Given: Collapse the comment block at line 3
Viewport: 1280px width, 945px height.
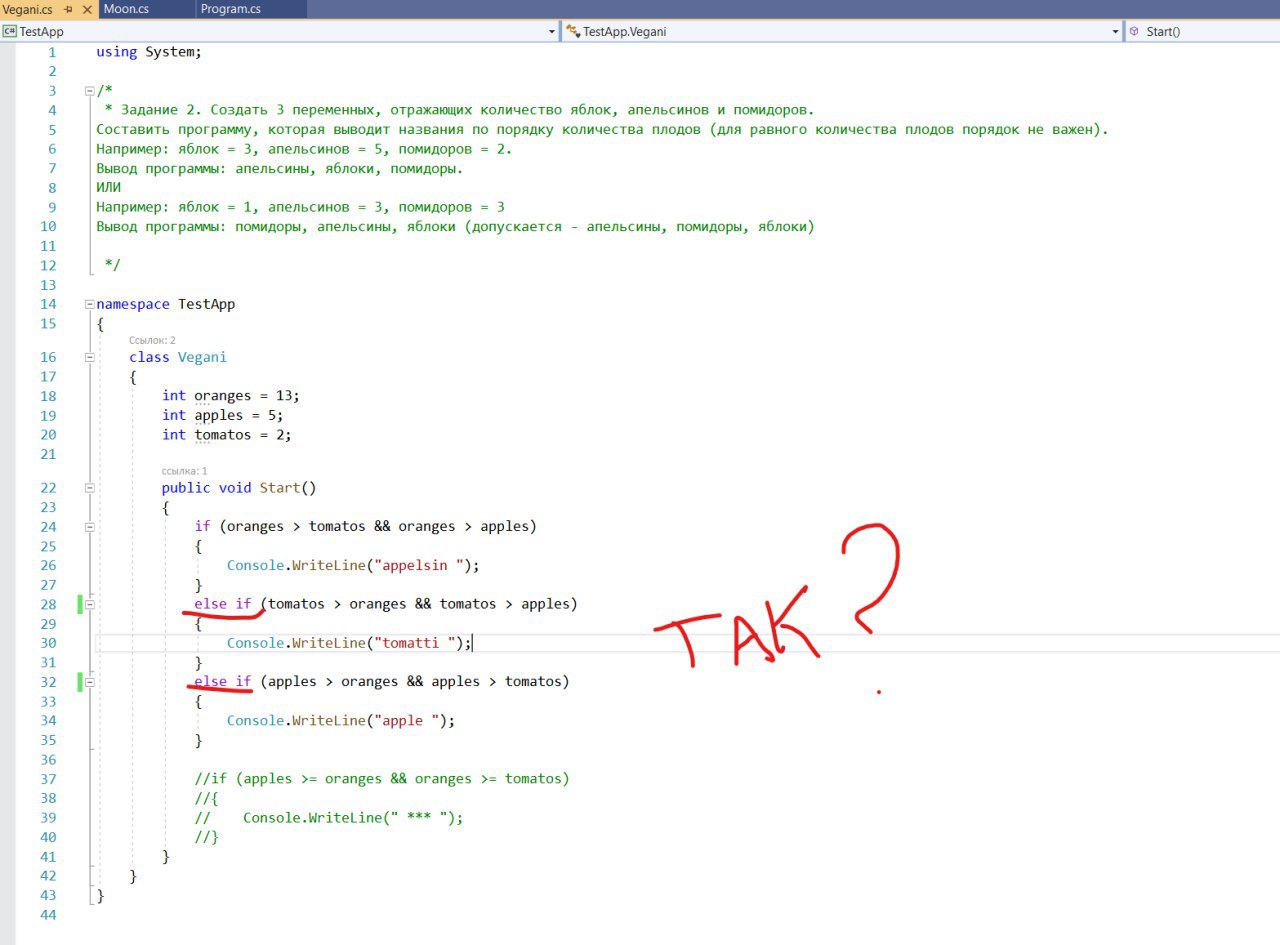Looking at the screenshot, I should click(x=89, y=91).
